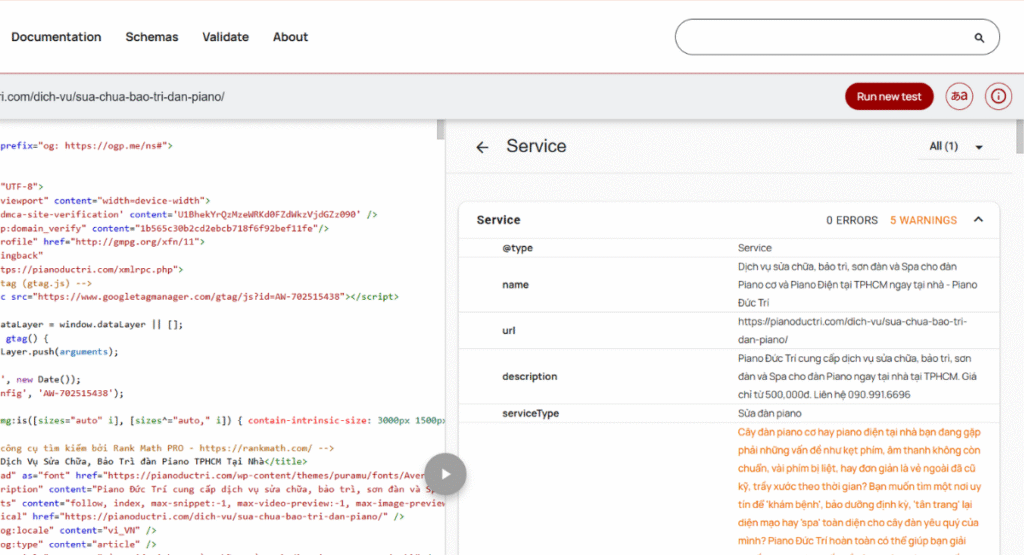Collapse the Service result card chevron
The width and height of the screenshot is (1024, 555).
pyautogui.click(x=978, y=220)
